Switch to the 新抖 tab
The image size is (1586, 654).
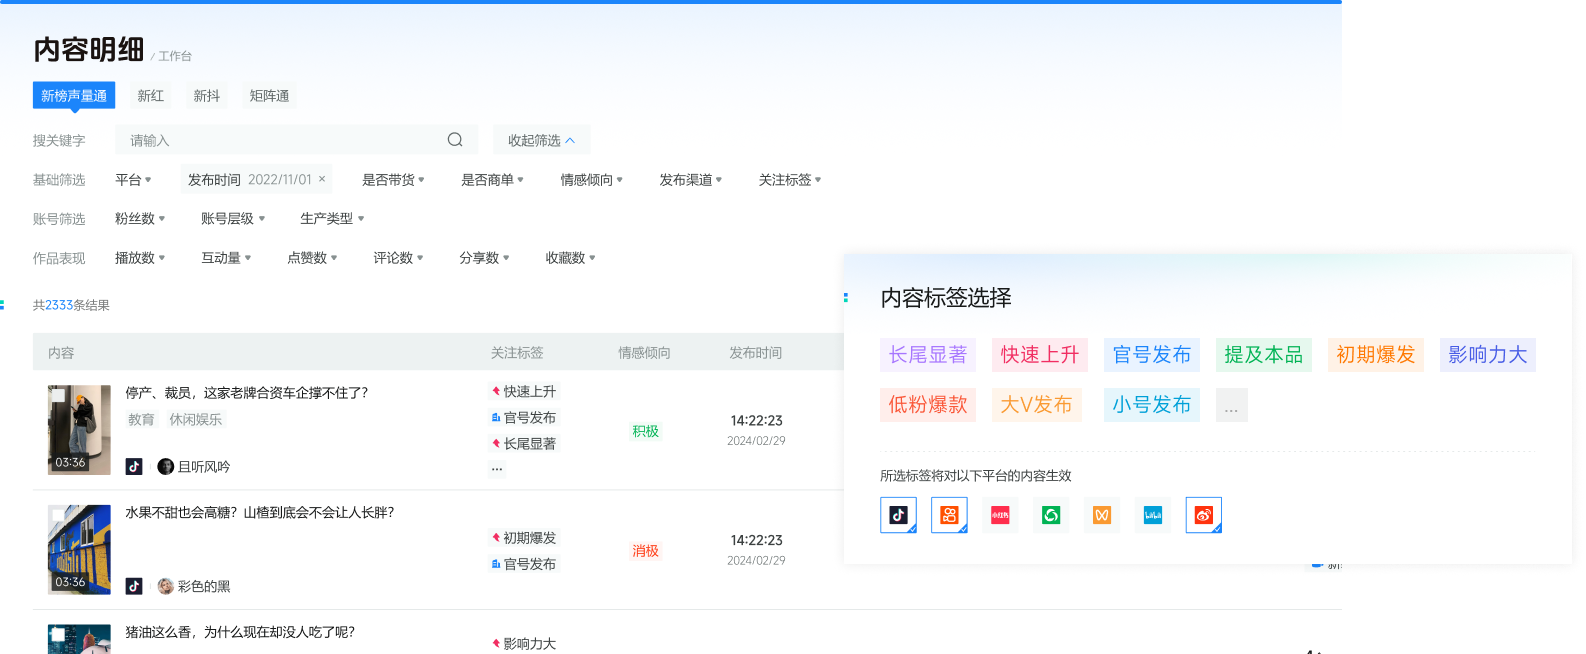pos(206,95)
